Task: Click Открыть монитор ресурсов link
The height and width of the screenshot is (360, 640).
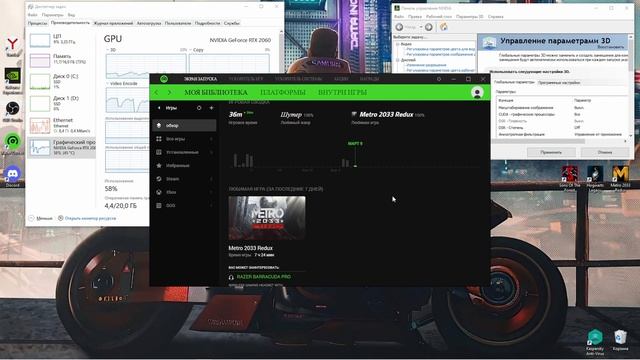Action: click(x=87, y=218)
